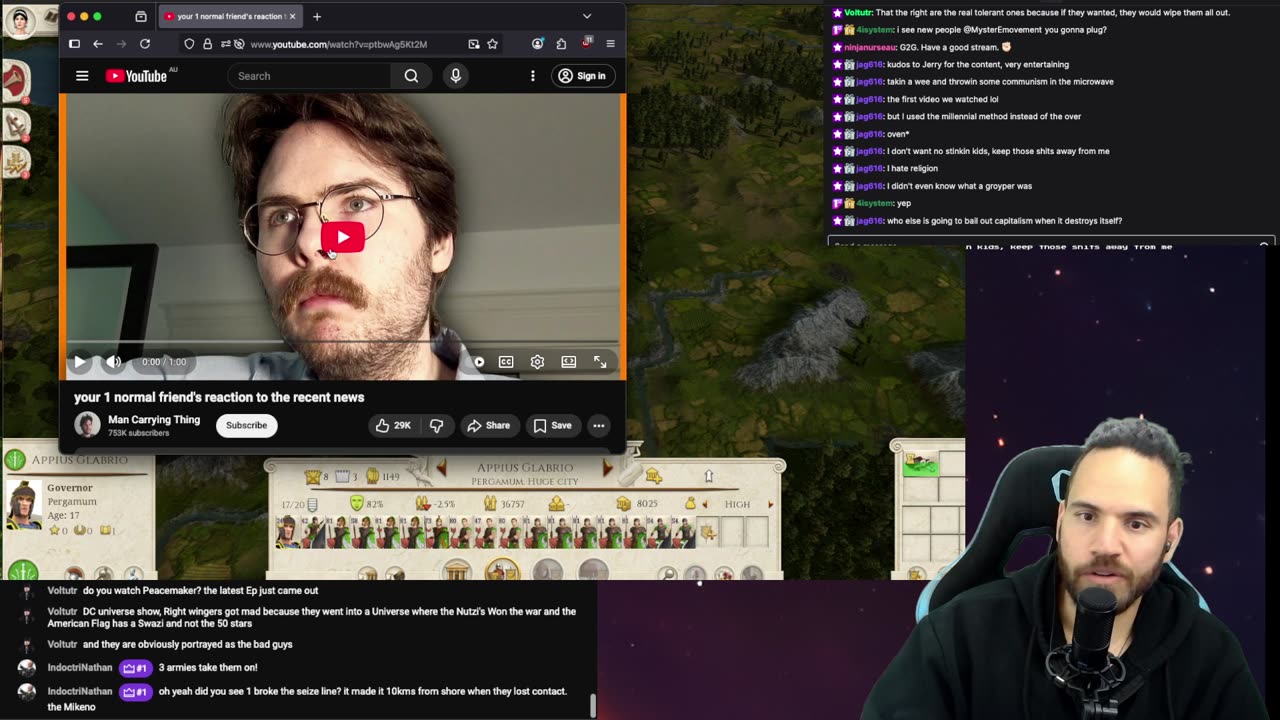Open picture-in-picture icon in address bar

coord(473,44)
